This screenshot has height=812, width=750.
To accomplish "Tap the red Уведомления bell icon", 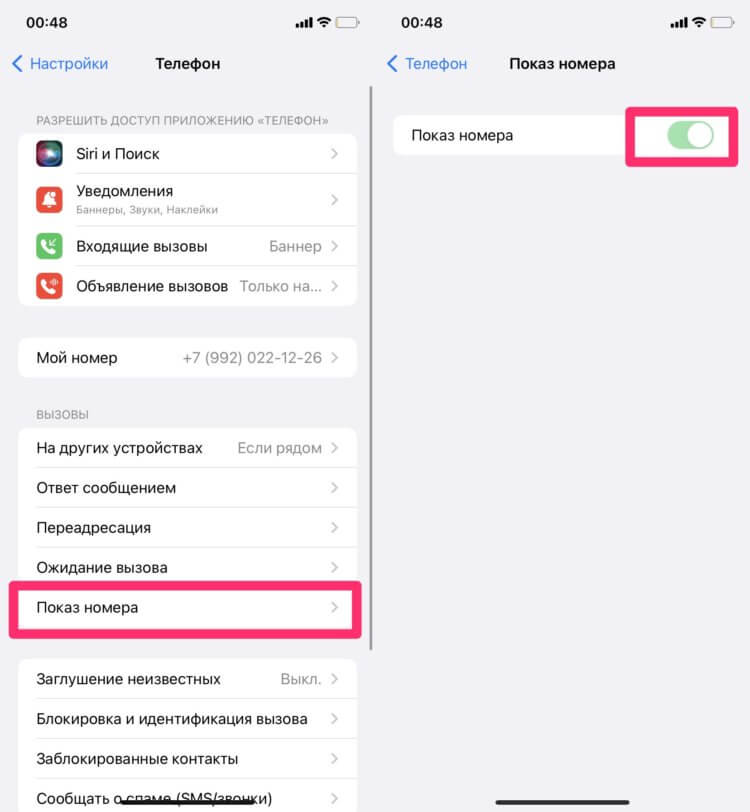I will pos(49,200).
